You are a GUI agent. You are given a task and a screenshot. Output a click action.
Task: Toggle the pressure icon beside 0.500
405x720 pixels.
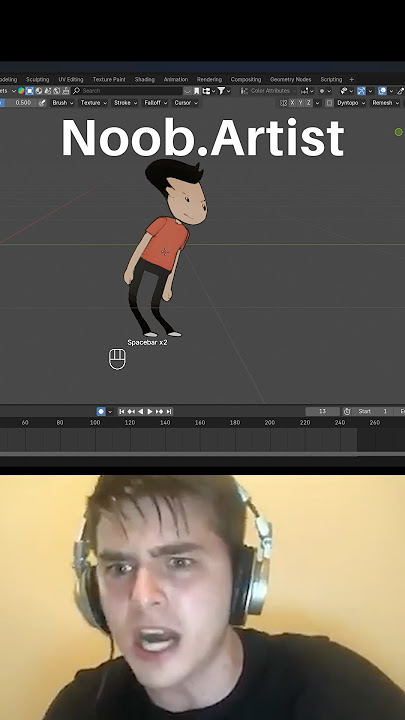[x=42, y=103]
